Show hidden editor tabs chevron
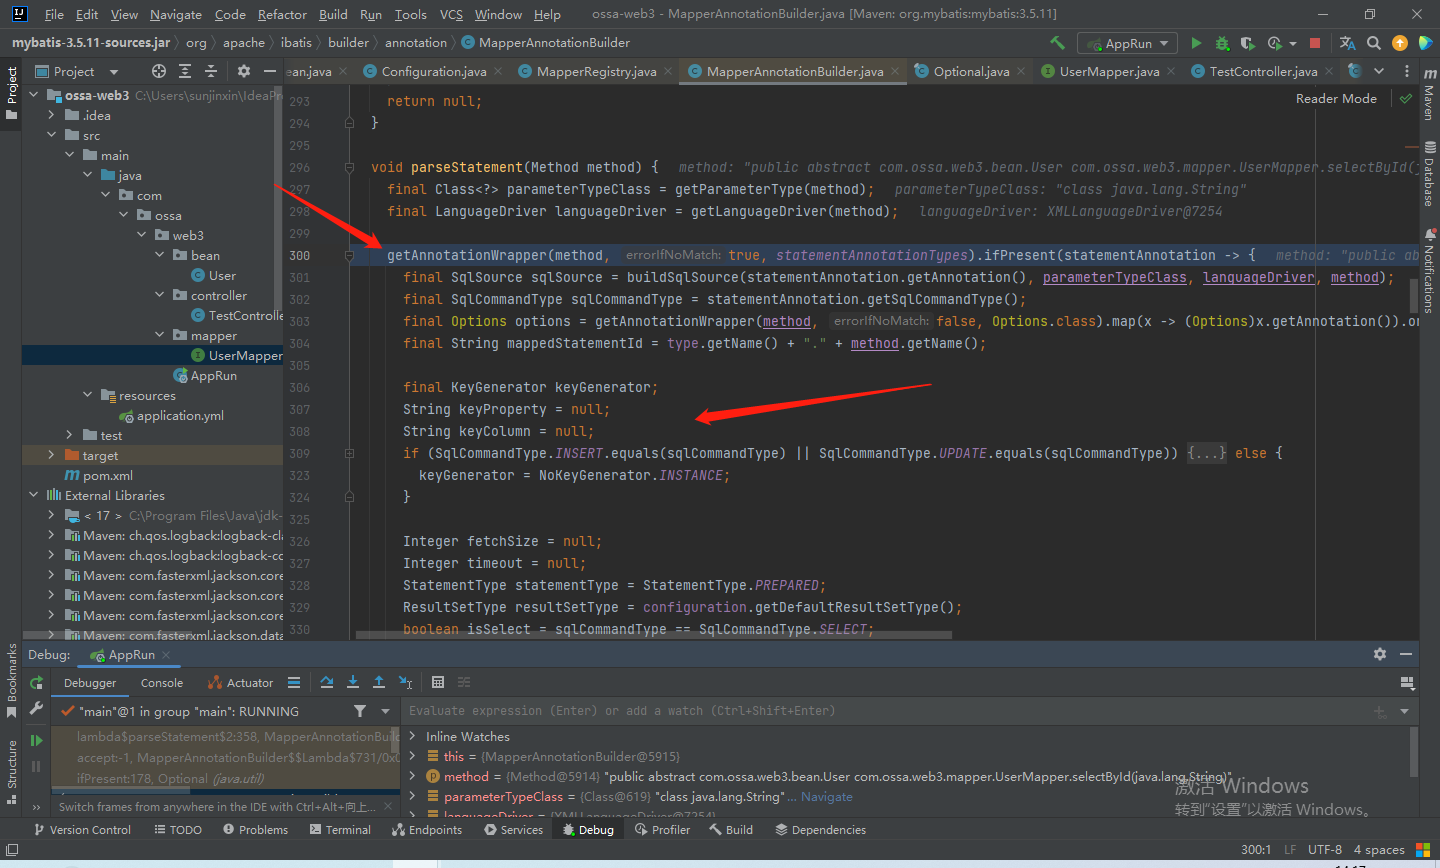Screen dimensions: 1440x868 pos(1379,71)
